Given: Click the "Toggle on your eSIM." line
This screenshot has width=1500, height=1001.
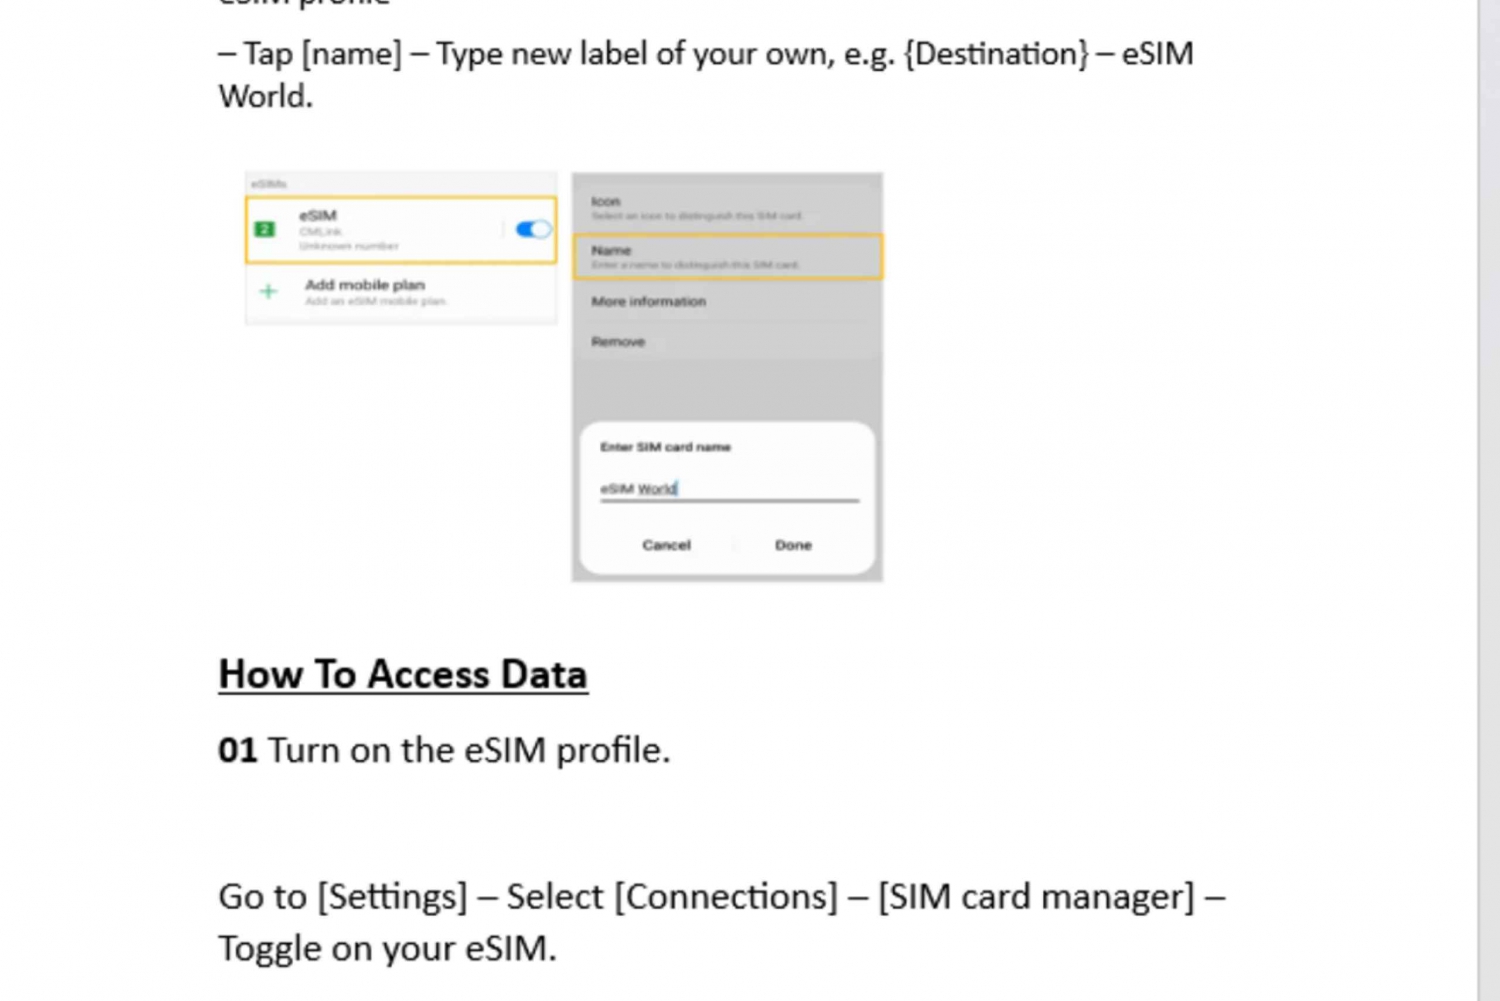Looking at the screenshot, I should [387, 948].
